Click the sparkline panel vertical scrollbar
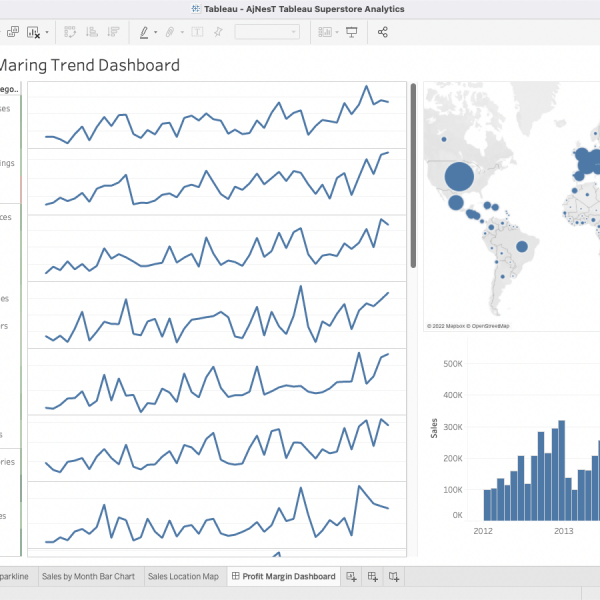The image size is (600, 600). pyautogui.click(x=414, y=175)
